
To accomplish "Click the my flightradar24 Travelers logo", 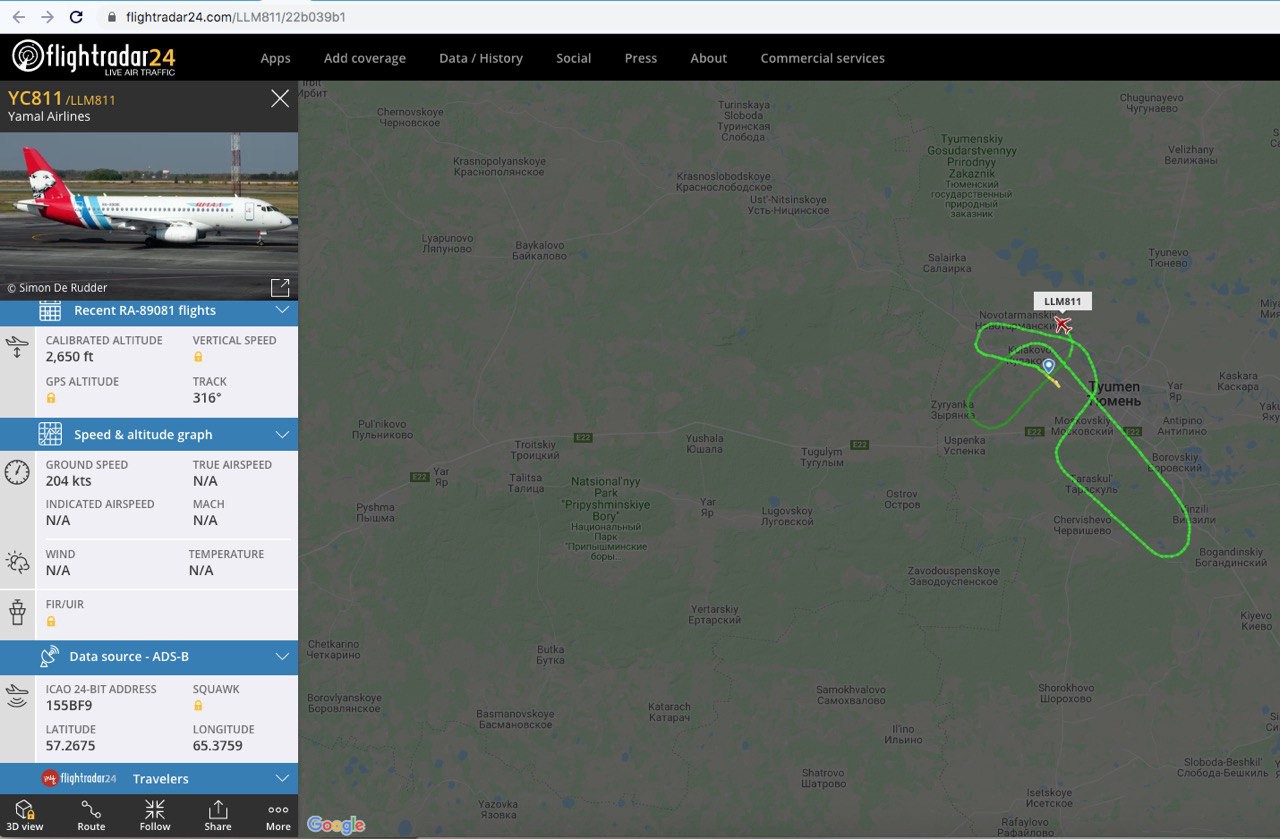I will click(x=79, y=778).
